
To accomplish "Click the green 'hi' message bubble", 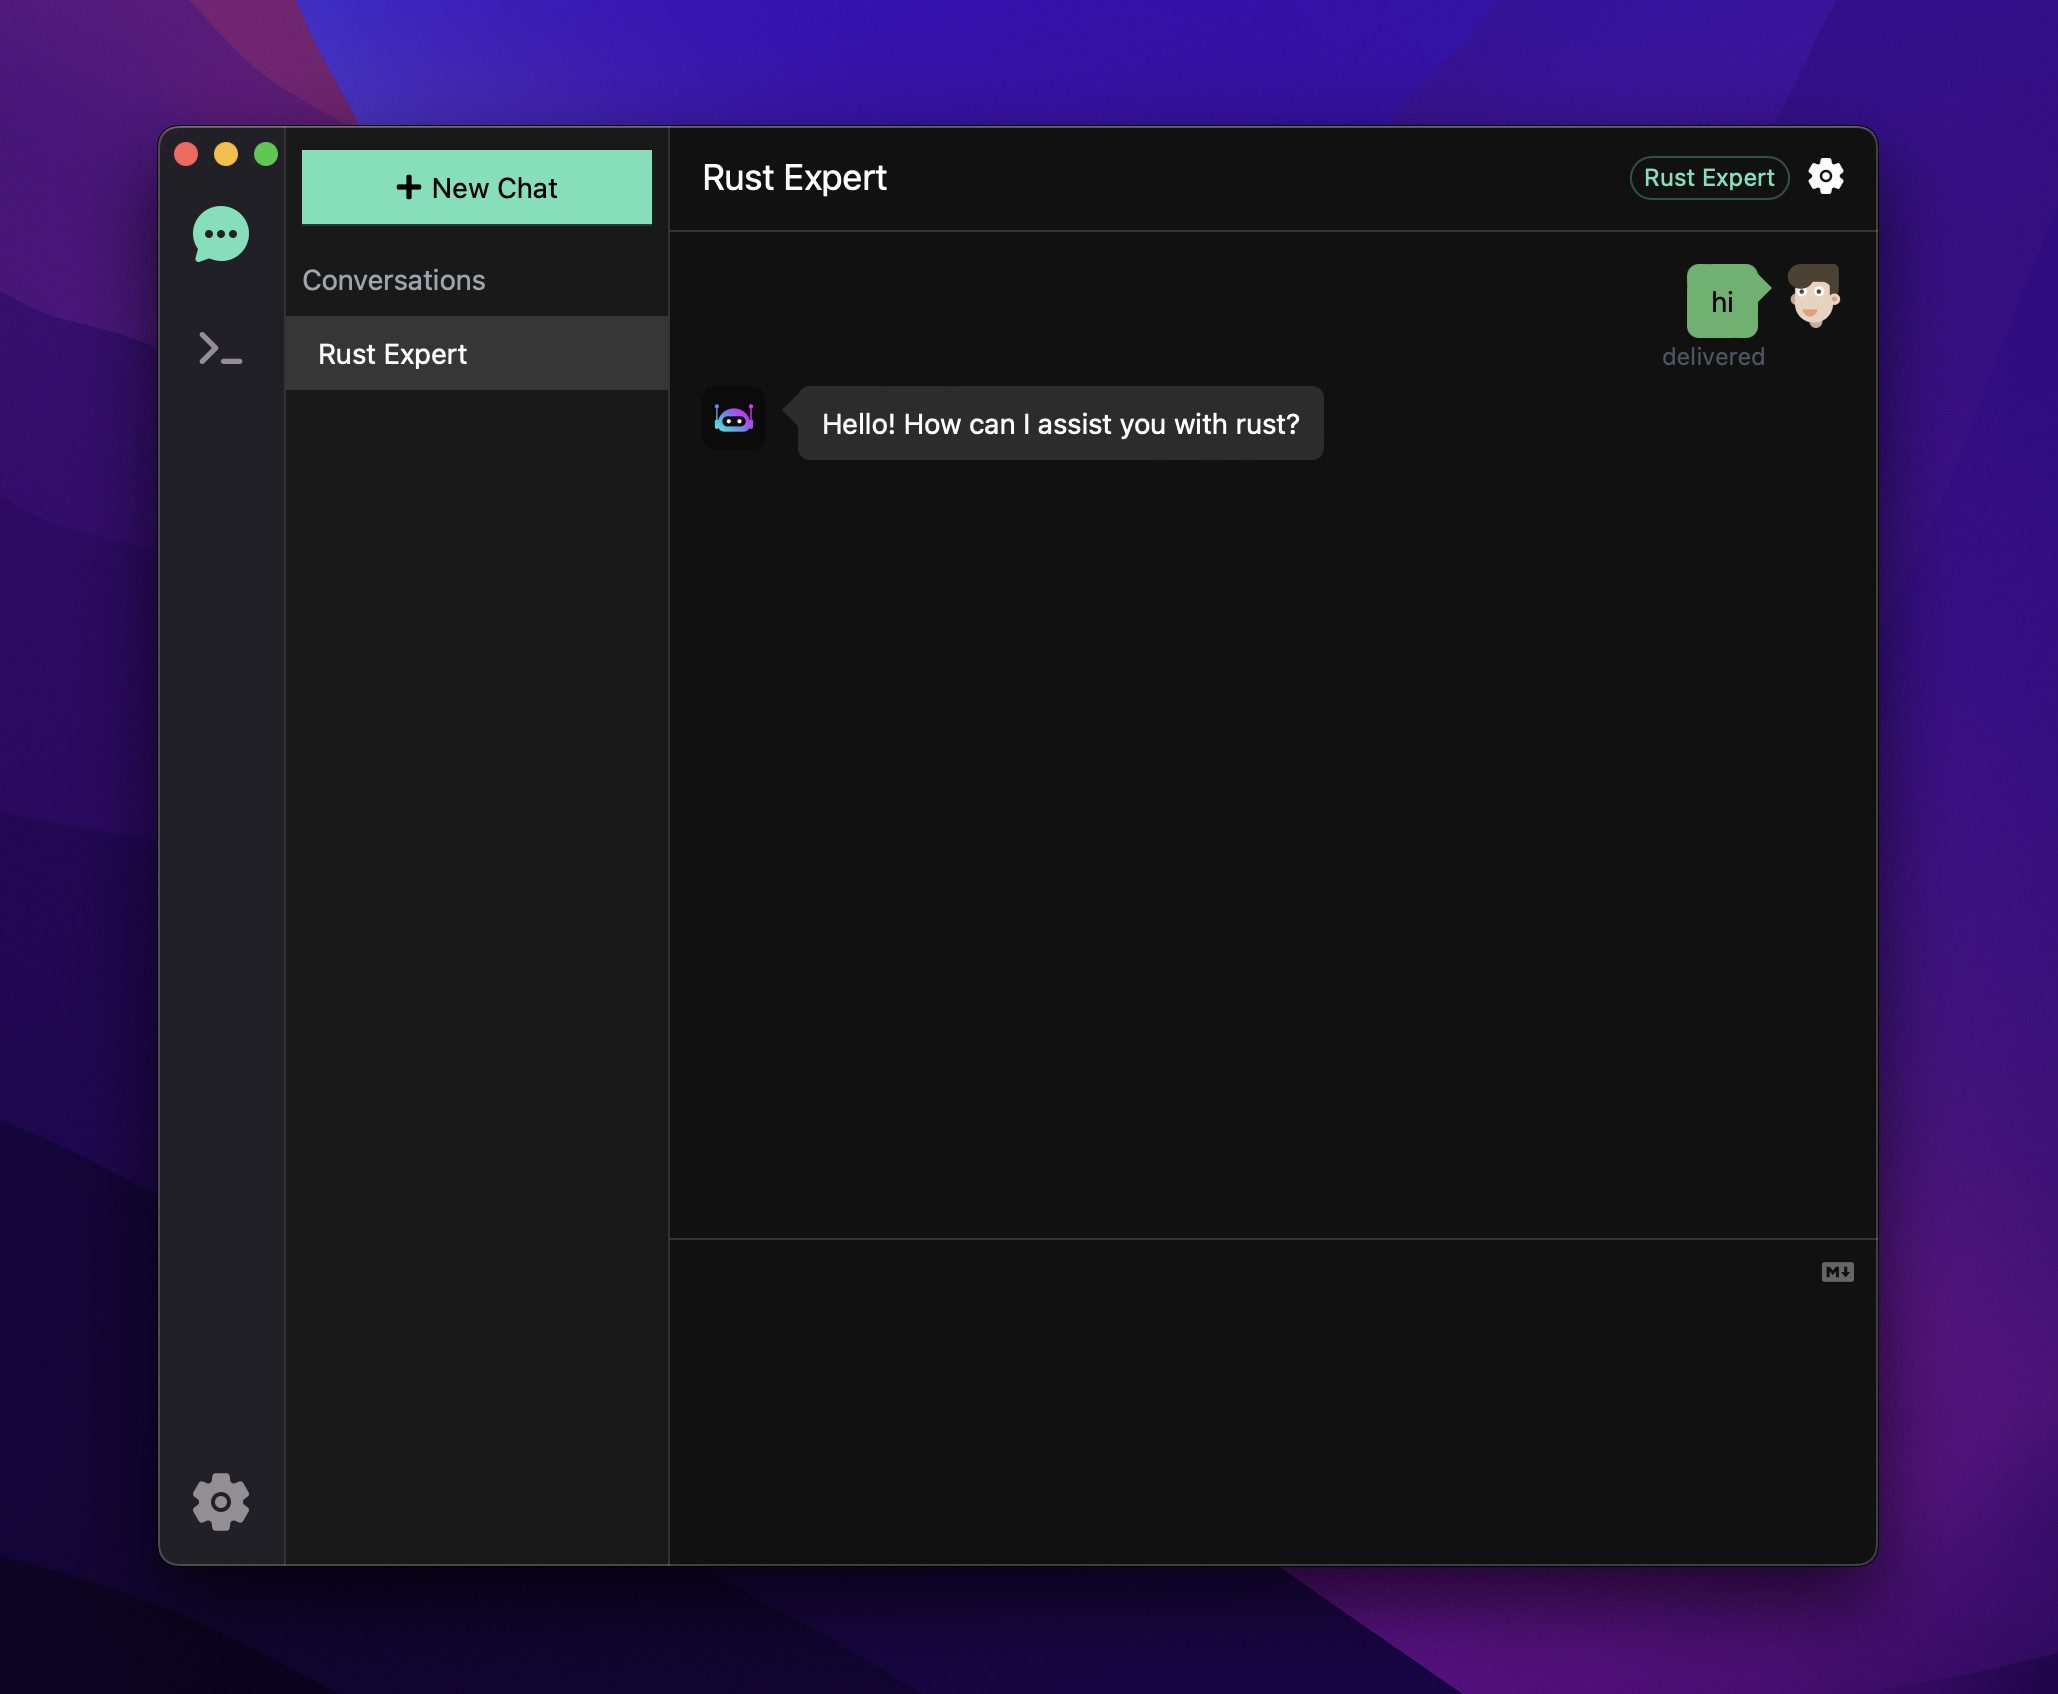I will (x=1721, y=301).
